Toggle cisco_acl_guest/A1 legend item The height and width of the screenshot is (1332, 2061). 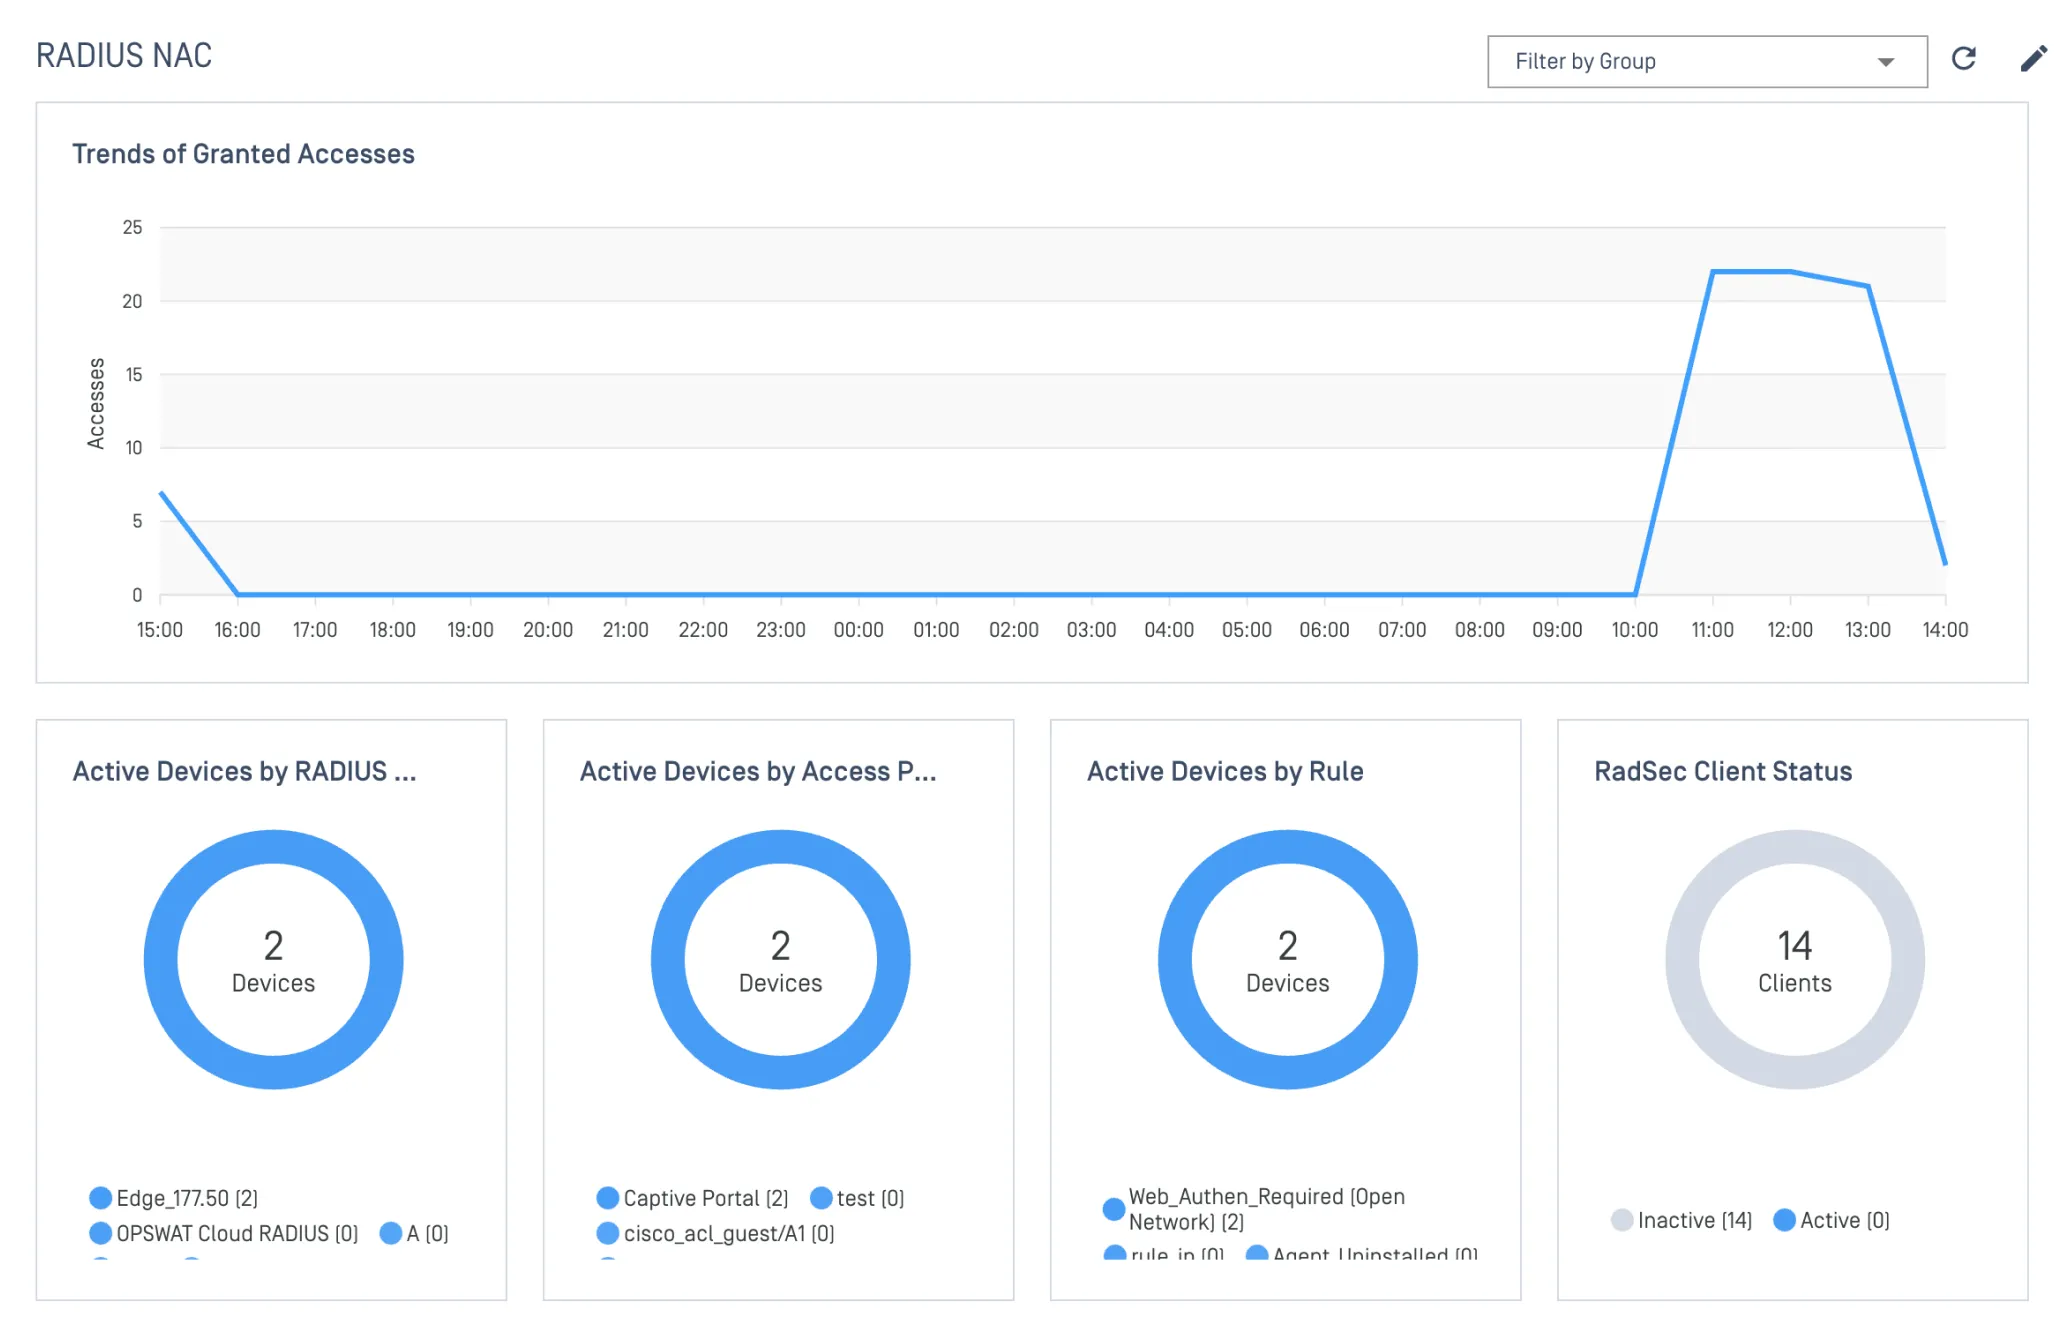pyautogui.click(x=715, y=1234)
